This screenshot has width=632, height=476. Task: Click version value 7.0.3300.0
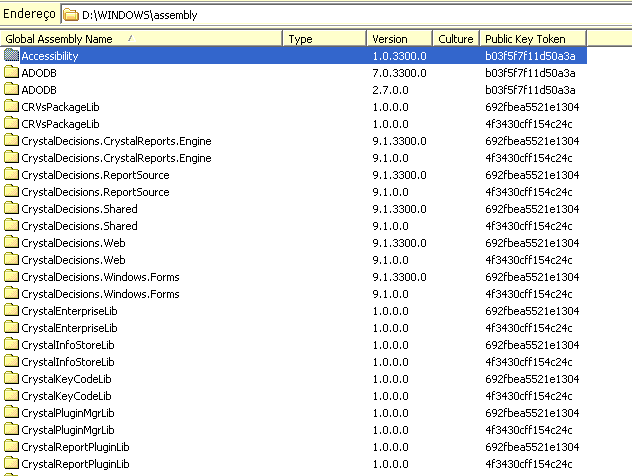coord(399,73)
